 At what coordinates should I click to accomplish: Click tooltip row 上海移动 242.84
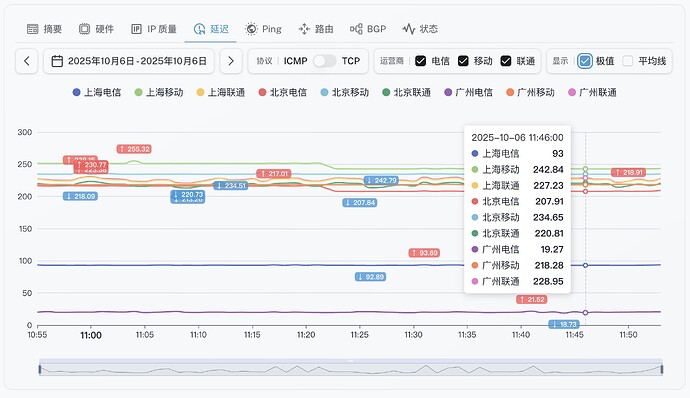(517, 170)
